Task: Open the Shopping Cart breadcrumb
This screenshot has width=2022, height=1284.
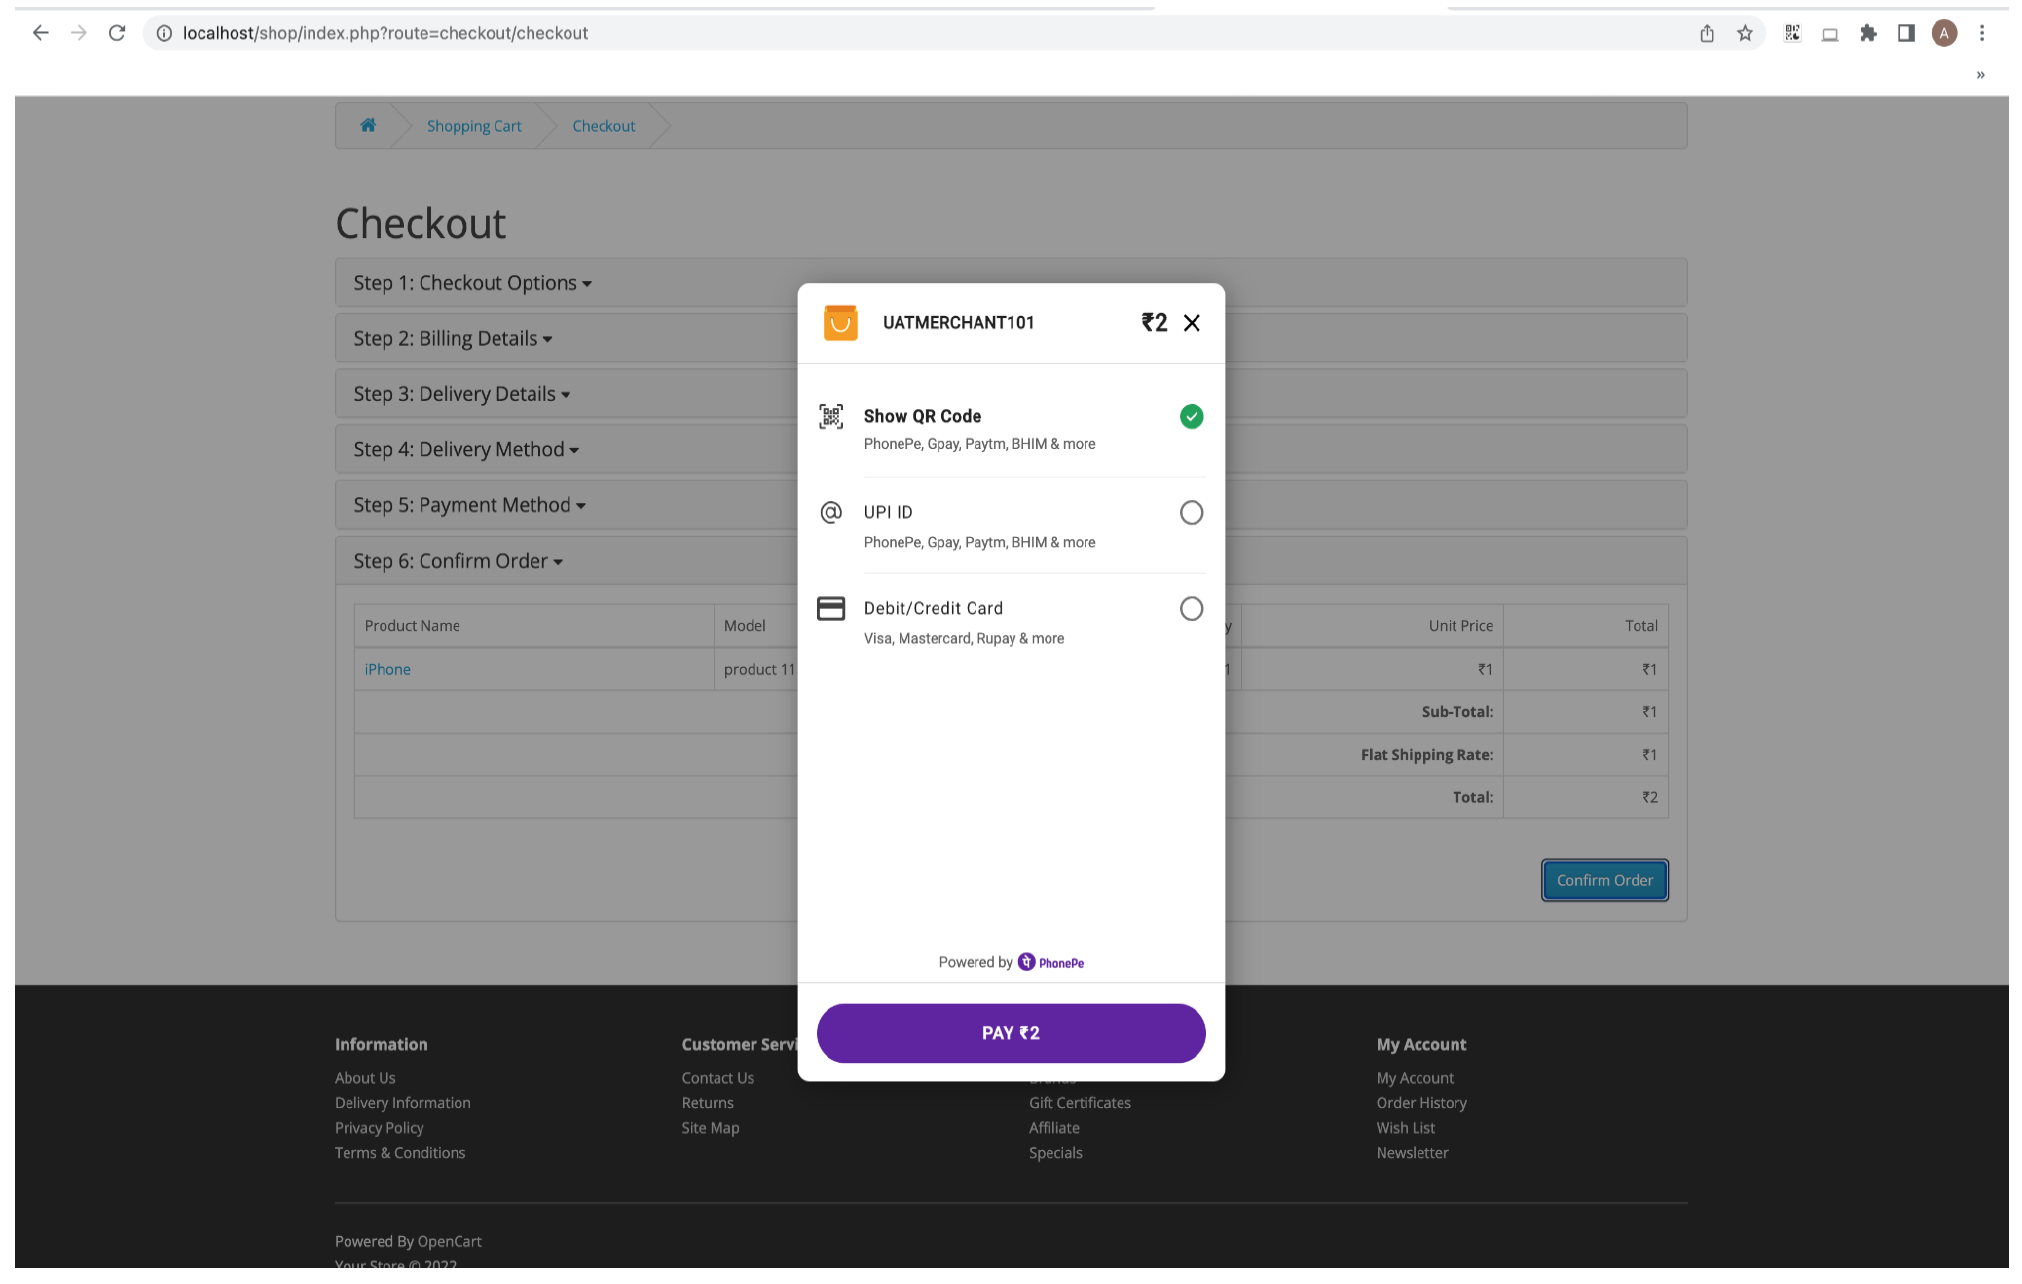Action: tap(474, 126)
